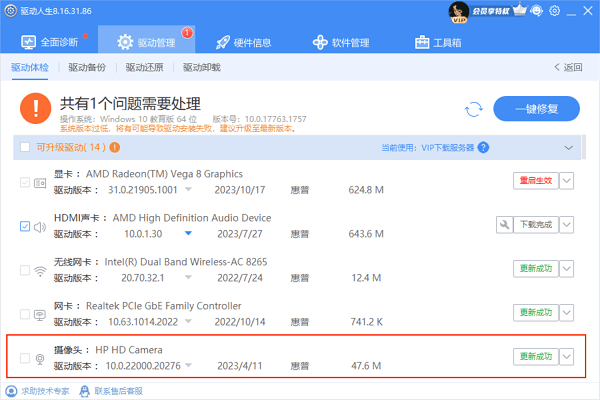Click the 下载完成 button
Viewport: 600px width, 400px height.
tap(536, 225)
